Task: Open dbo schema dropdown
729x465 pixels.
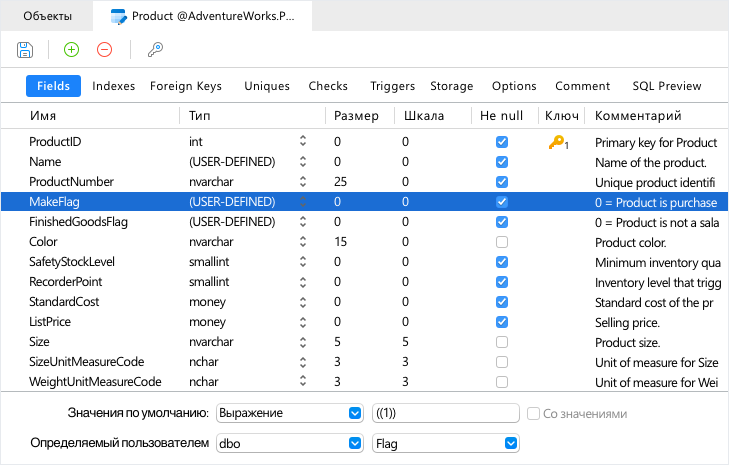Action: click(x=355, y=443)
